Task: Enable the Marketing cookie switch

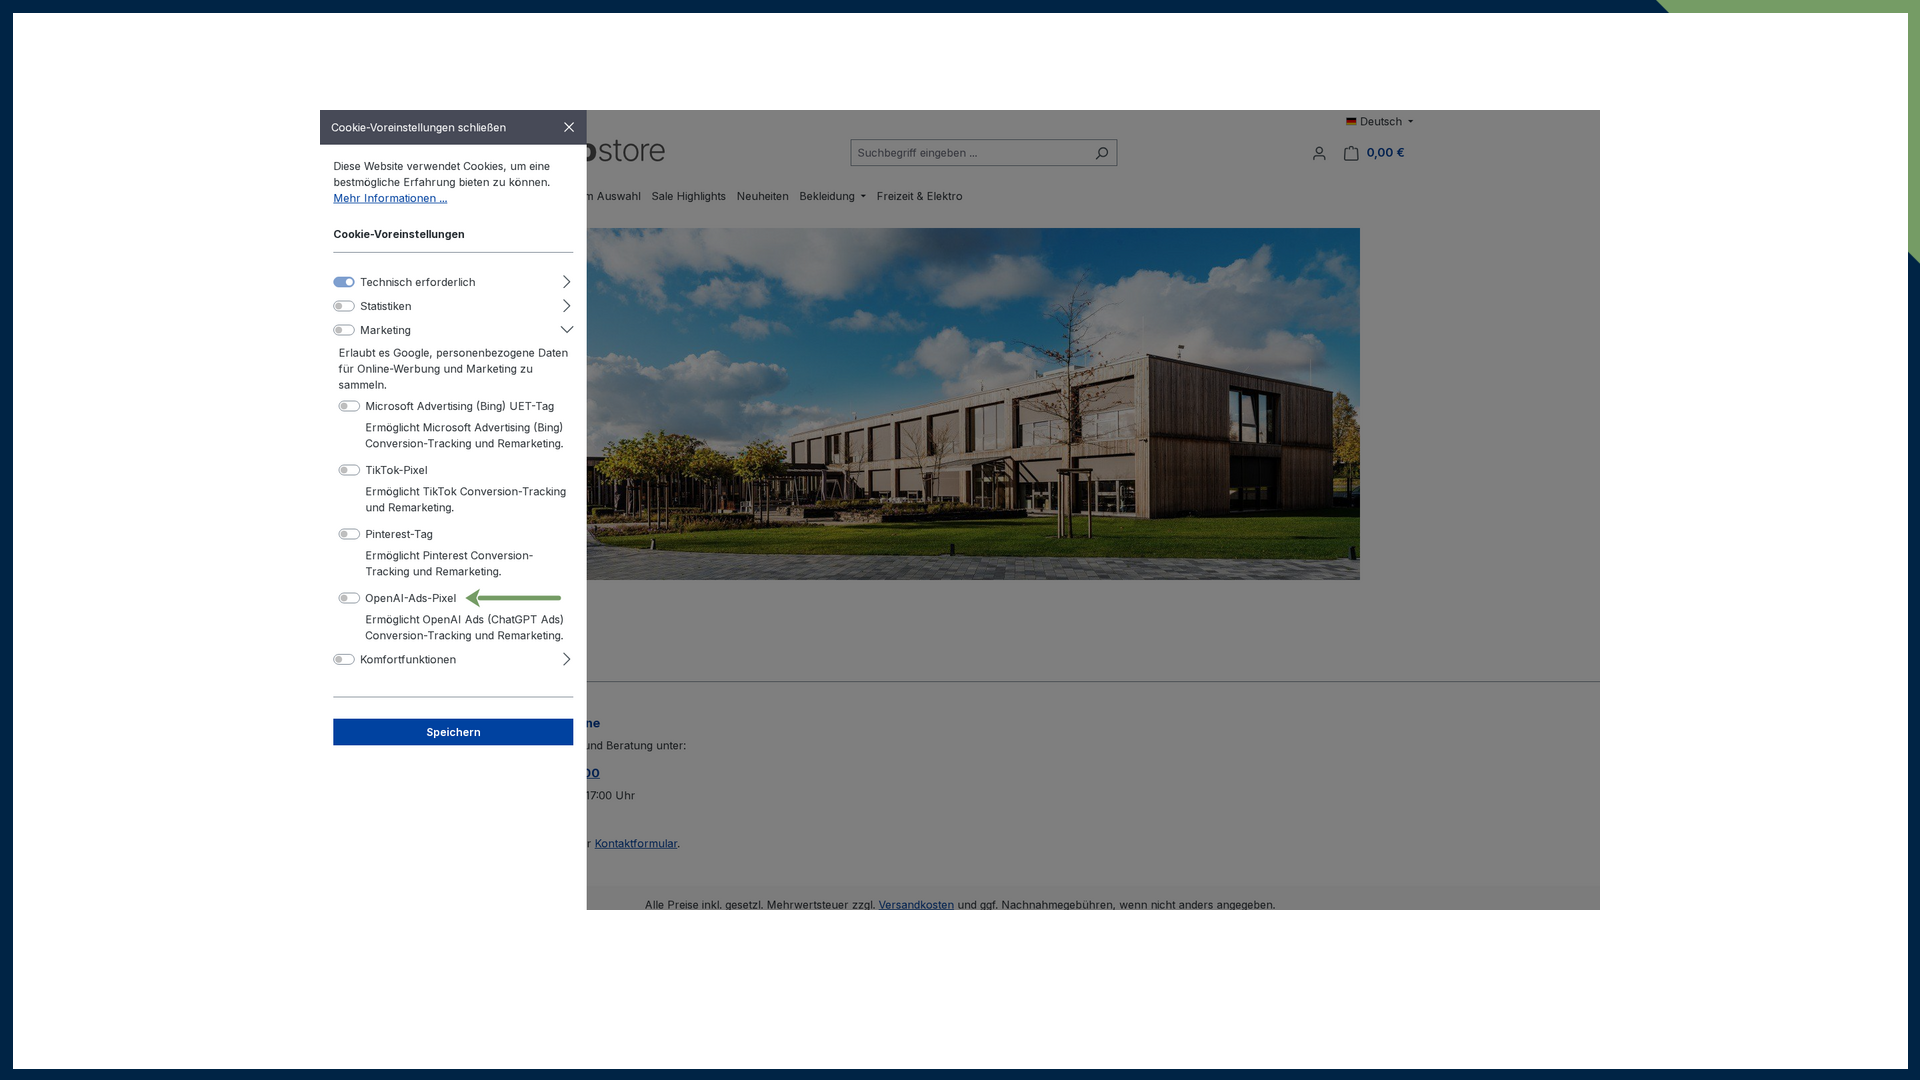Action: pos(344,330)
